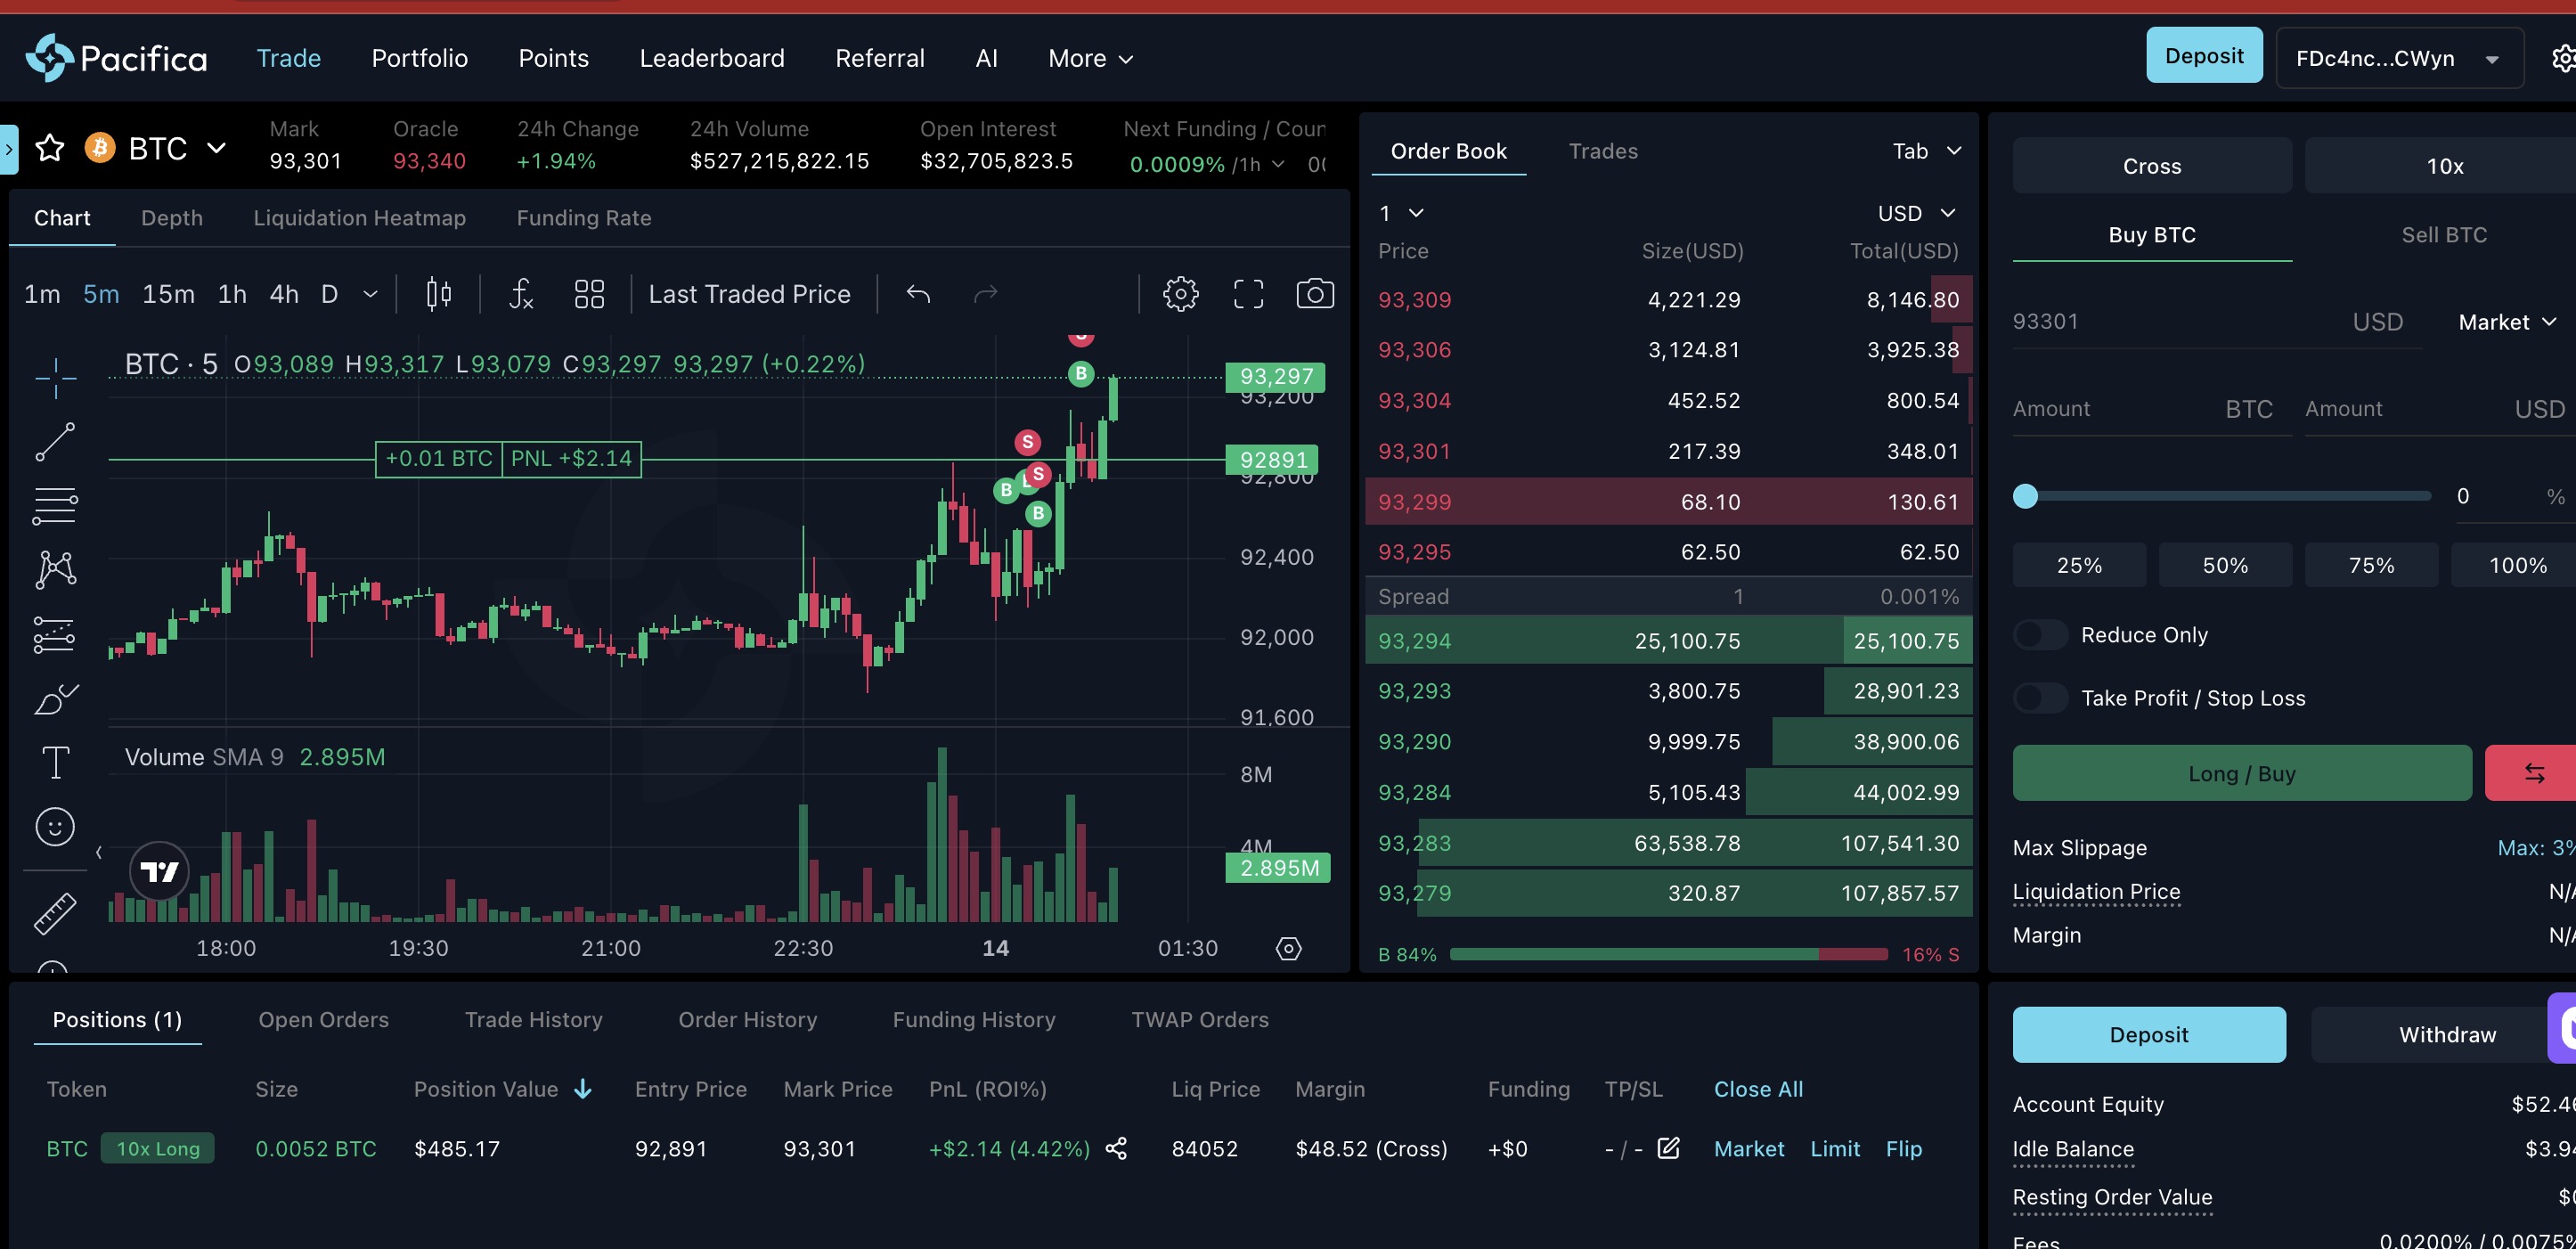
Task: Click the Long / Buy button
Action: [x=2241, y=774]
